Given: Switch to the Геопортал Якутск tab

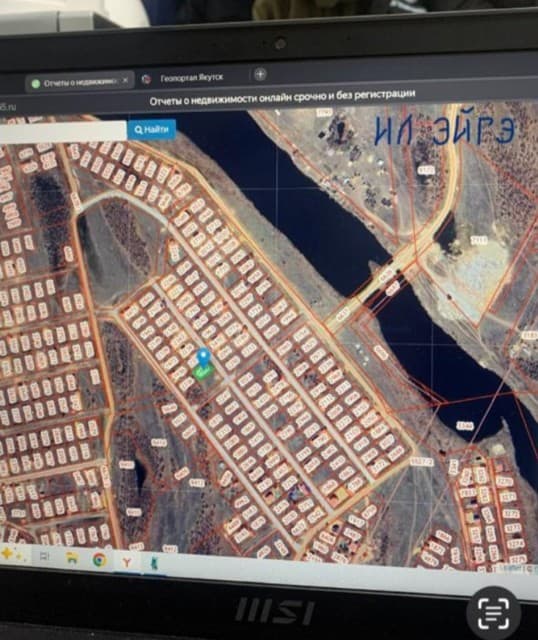Looking at the screenshot, I should click(191, 78).
